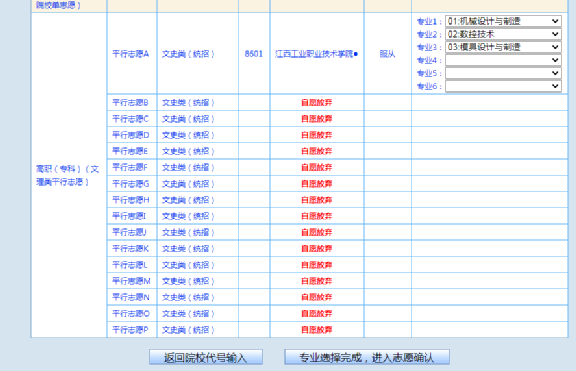Click school code 8601 cell
576x371 pixels.
point(254,54)
